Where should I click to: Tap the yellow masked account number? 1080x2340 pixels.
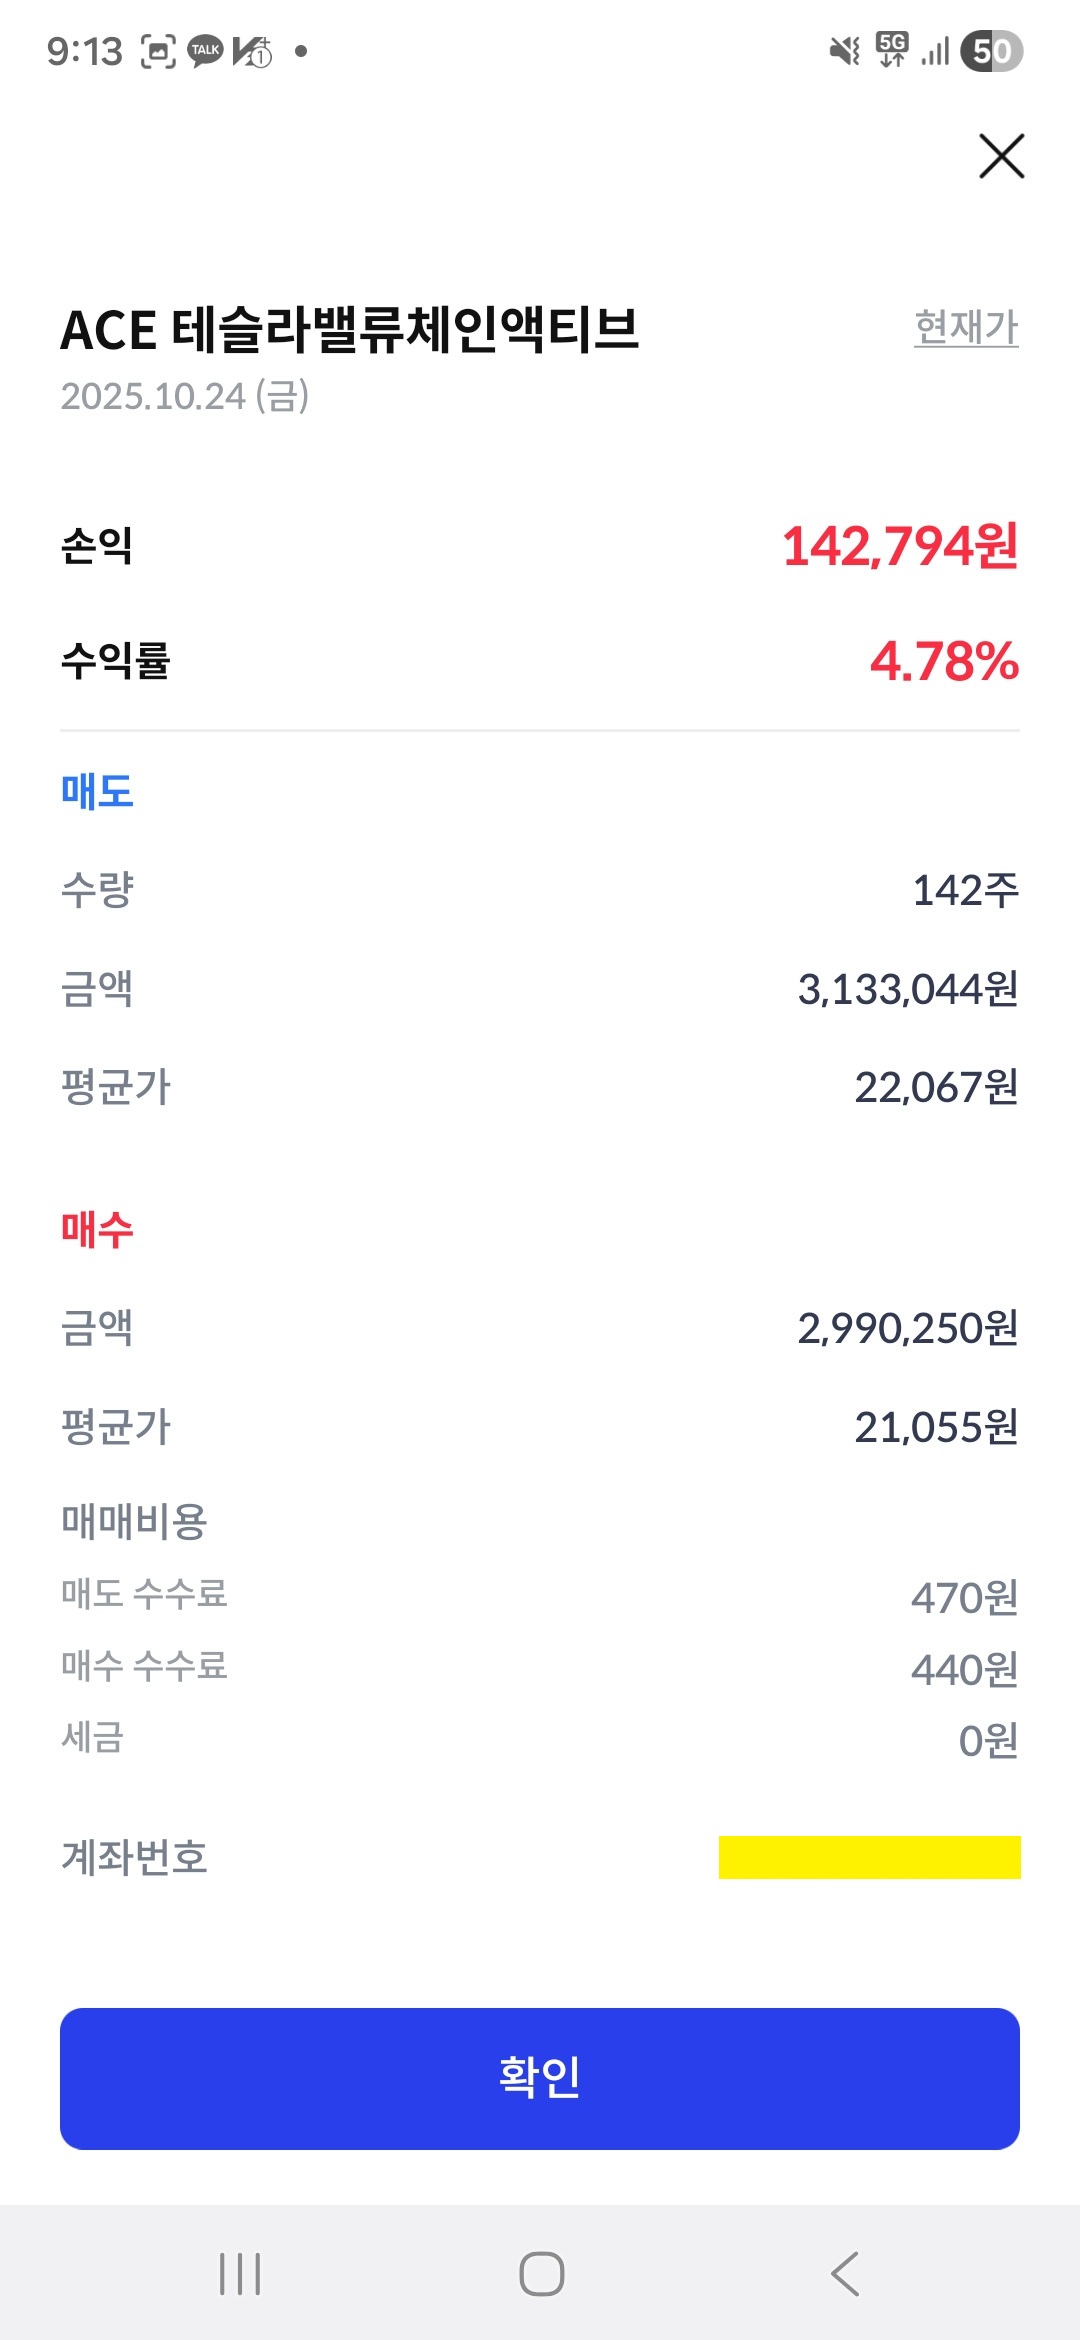(869, 1857)
